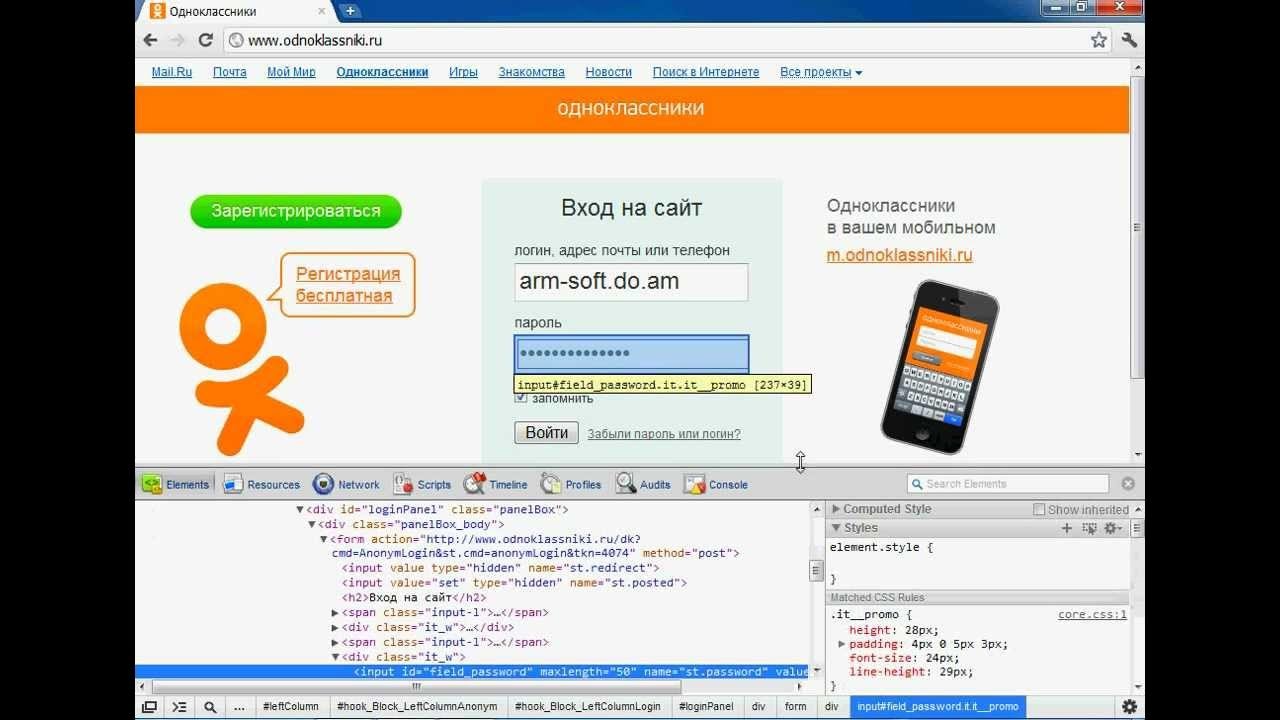Select #loginPanel in the breadcrumb bar
Screen dimensions: 1280x720
tap(705, 707)
